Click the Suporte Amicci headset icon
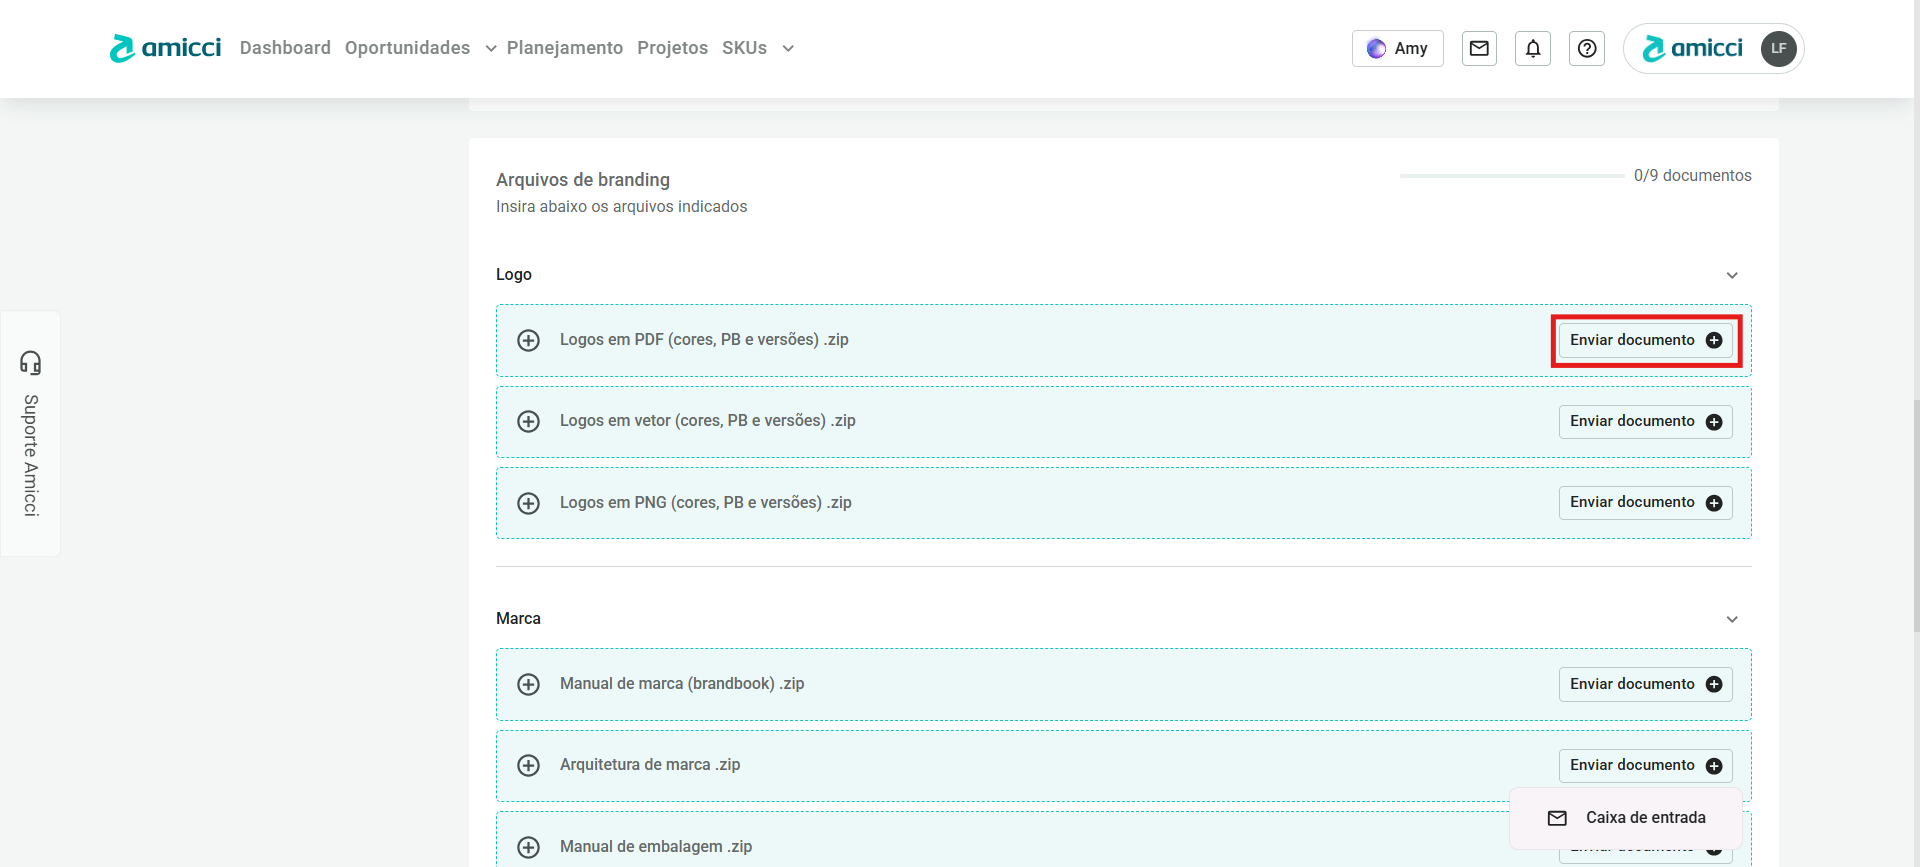The height and width of the screenshot is (867, 1920). [31, 362]
